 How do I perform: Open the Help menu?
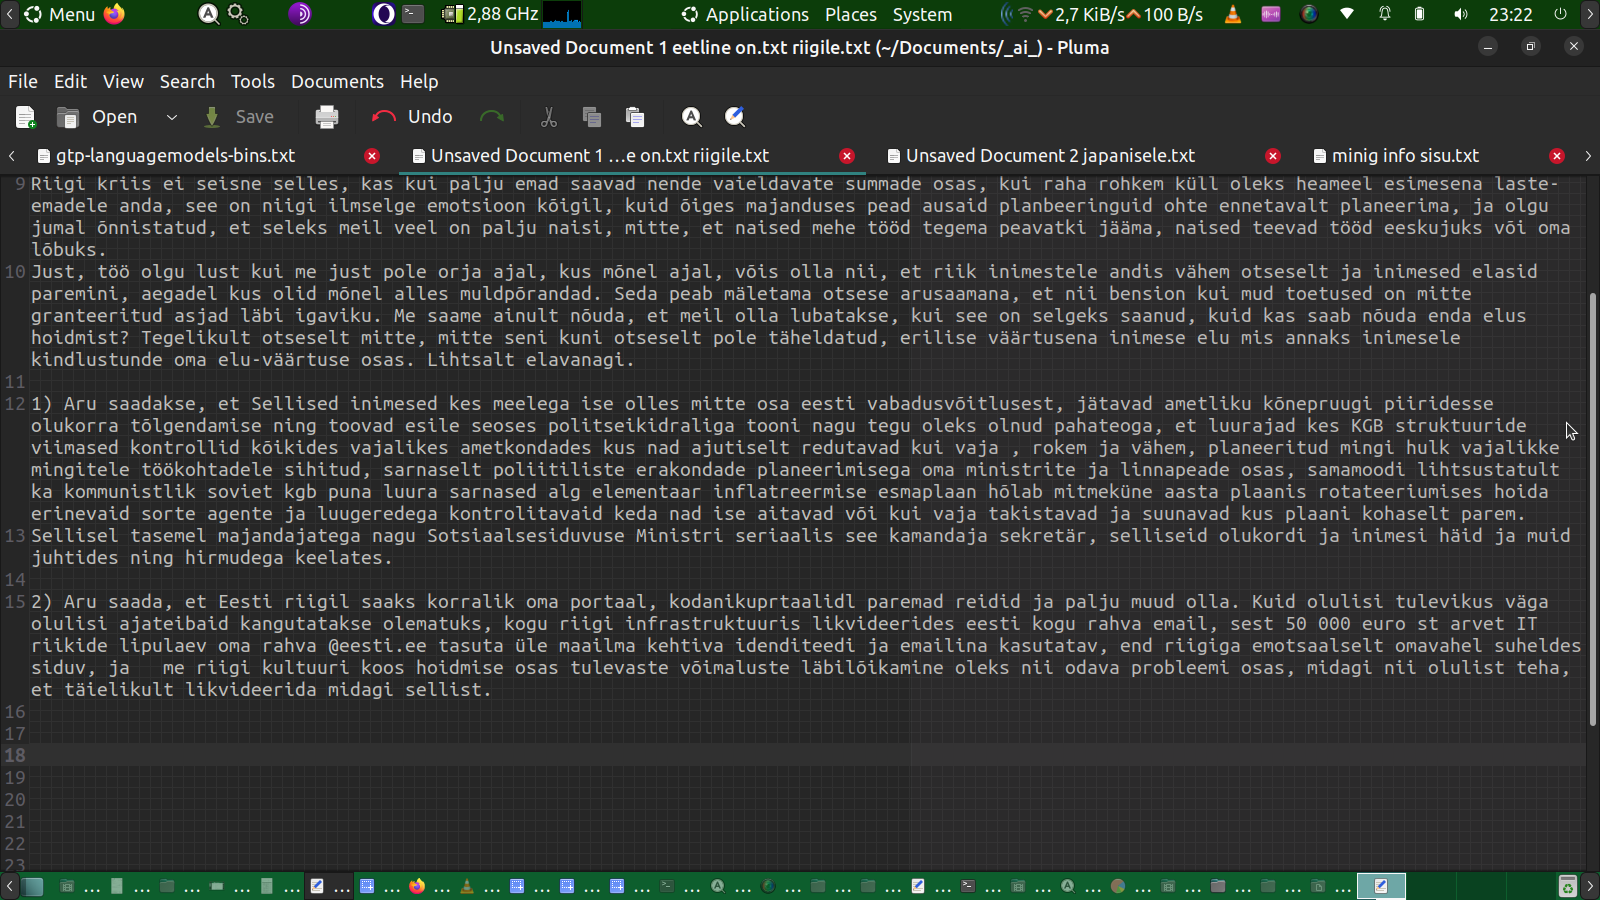pos(419,82)
